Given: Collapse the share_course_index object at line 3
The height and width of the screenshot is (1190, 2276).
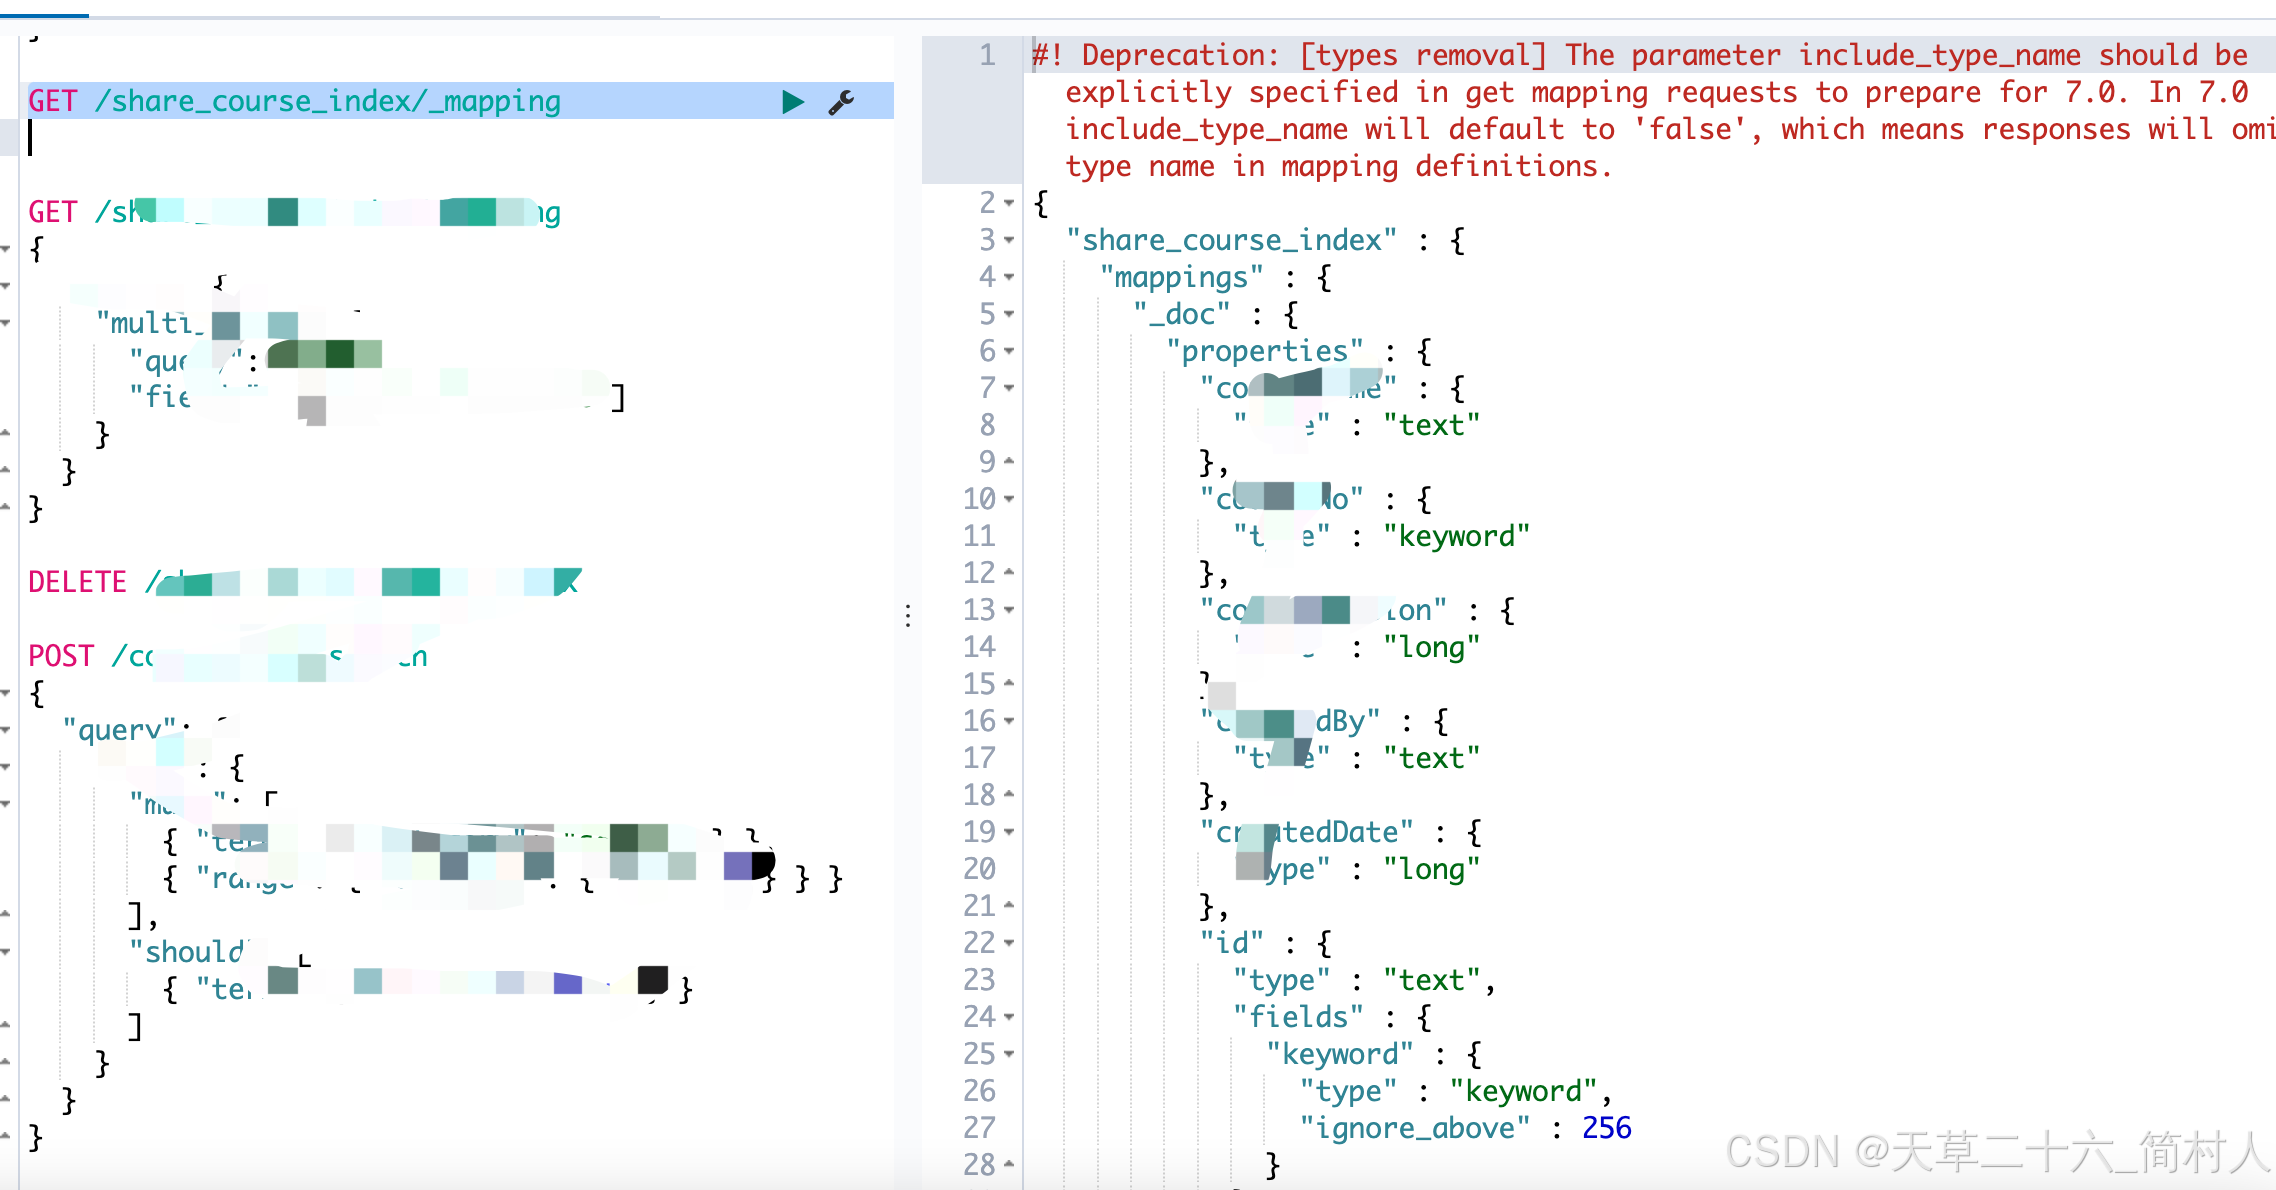Looking at the screenshot, I should tap(1009, 240).
